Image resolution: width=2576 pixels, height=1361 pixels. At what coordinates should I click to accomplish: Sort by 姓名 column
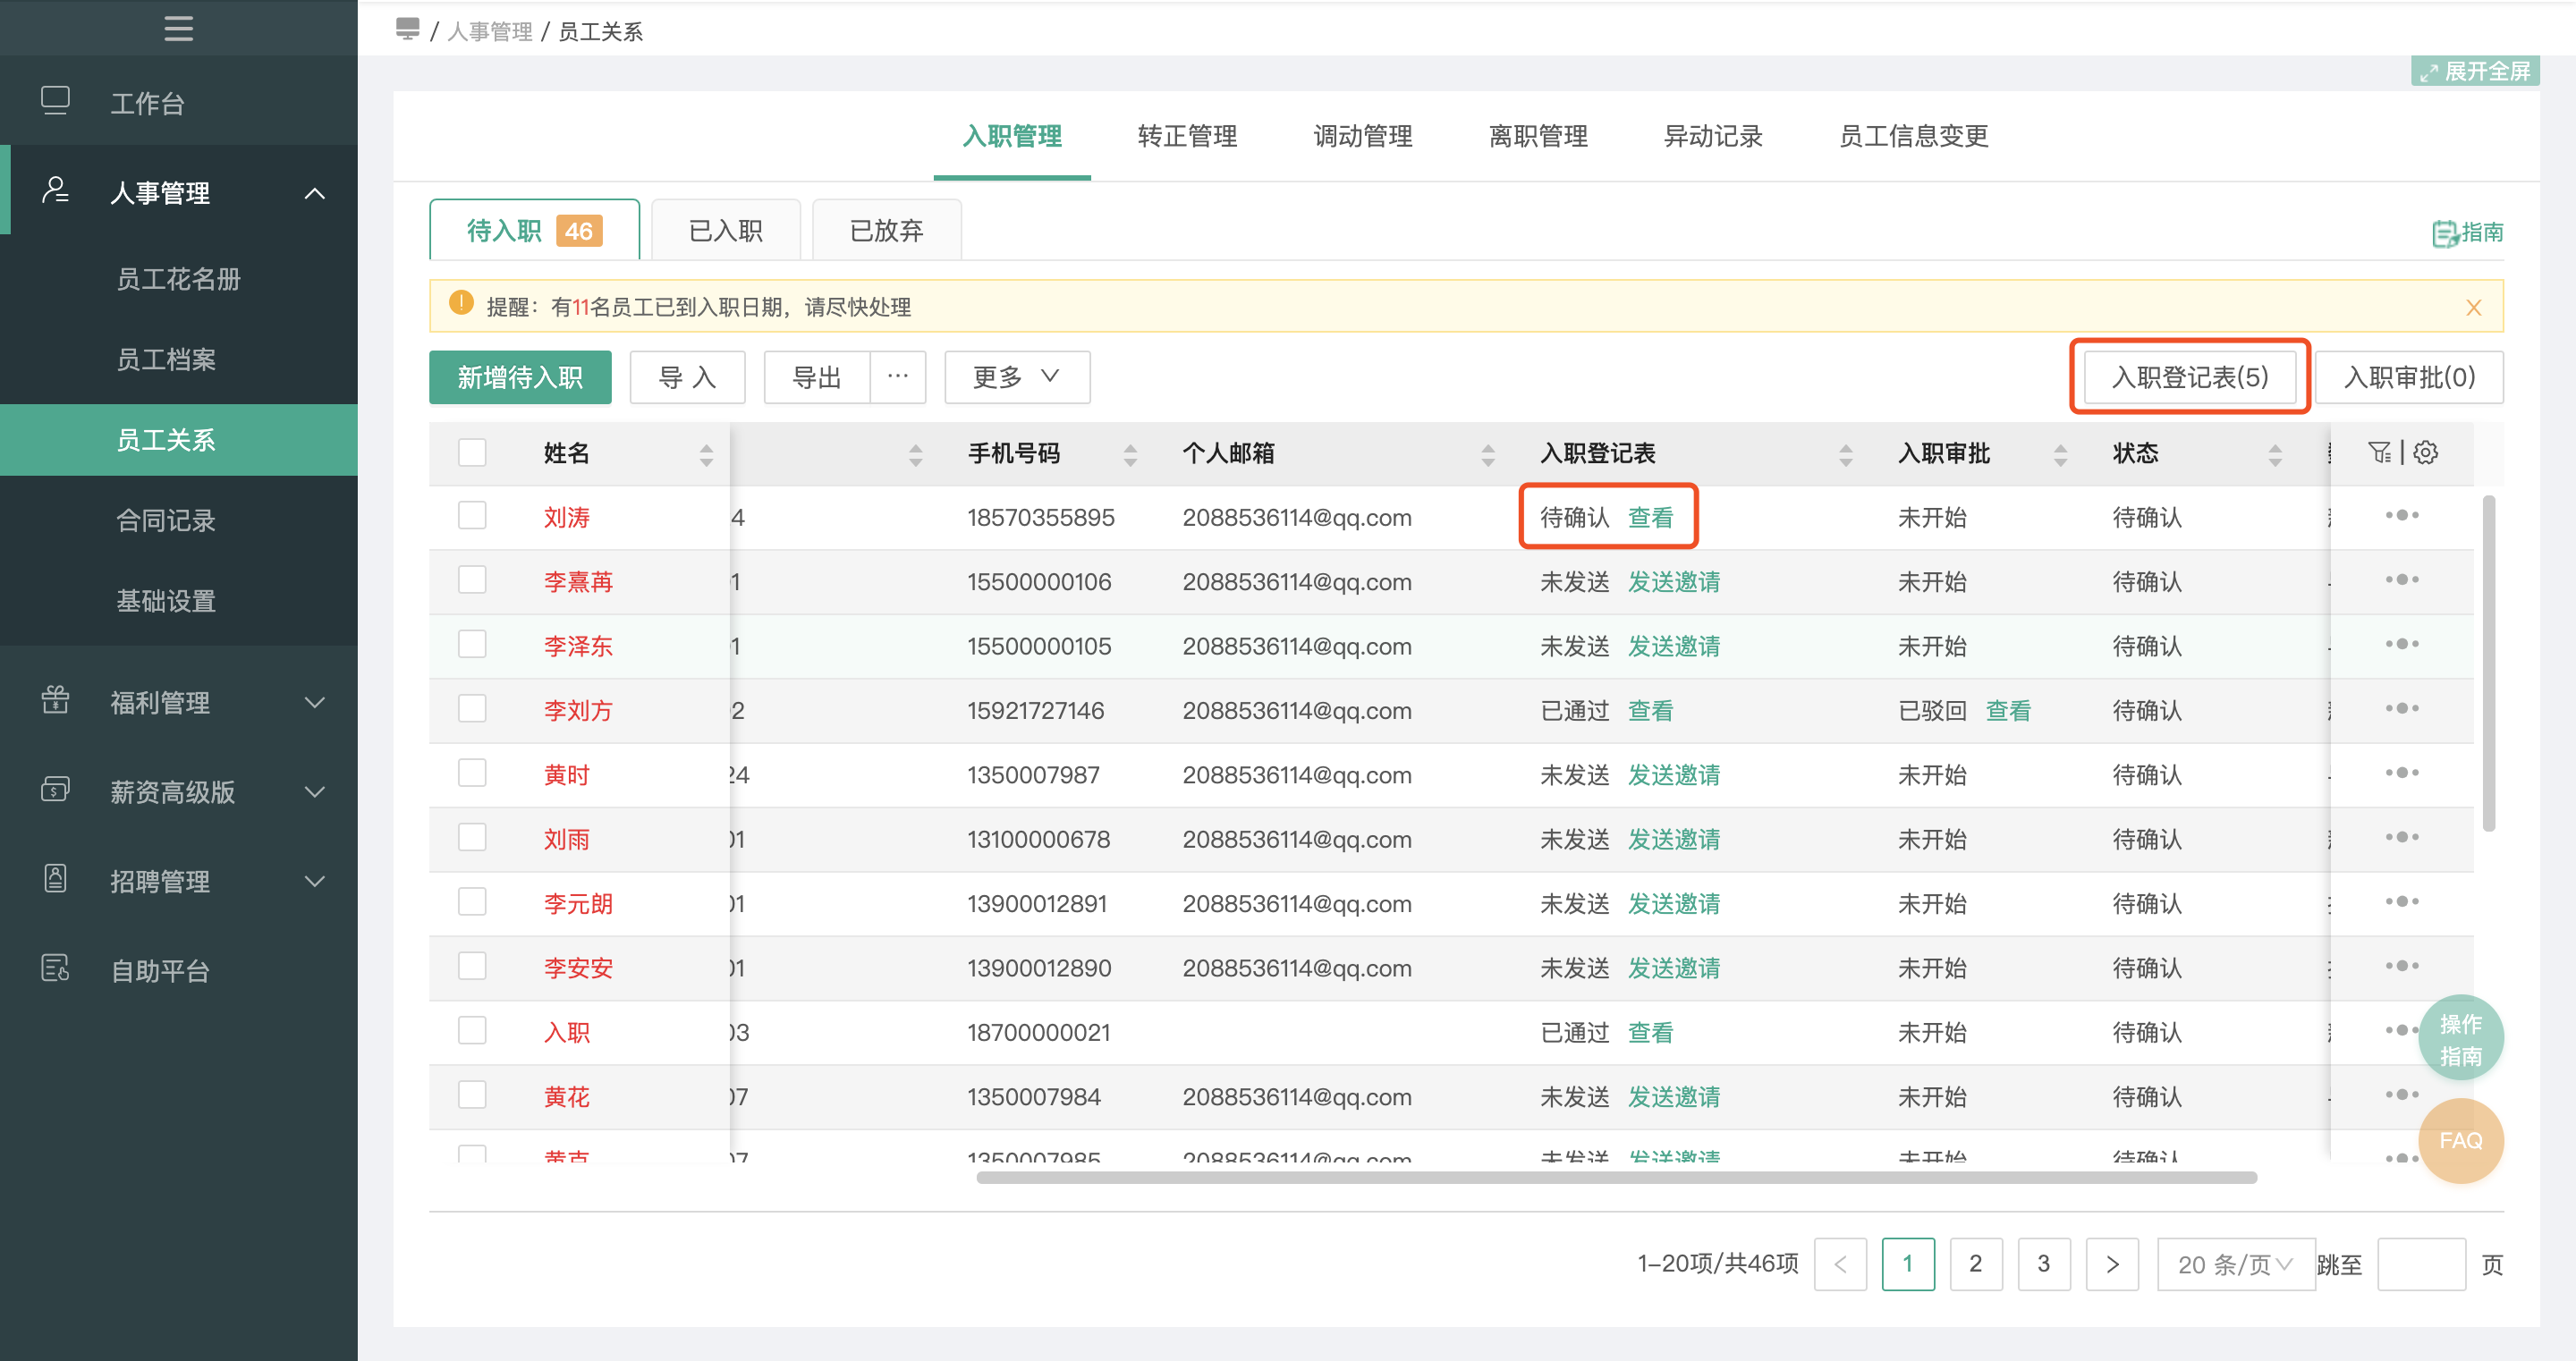point(706,454)
